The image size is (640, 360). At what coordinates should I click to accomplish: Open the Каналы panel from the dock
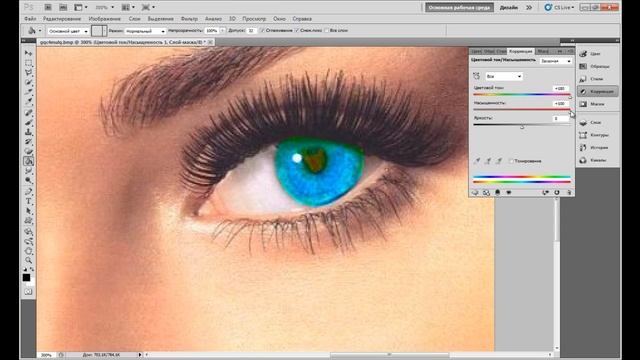point(597,160)
